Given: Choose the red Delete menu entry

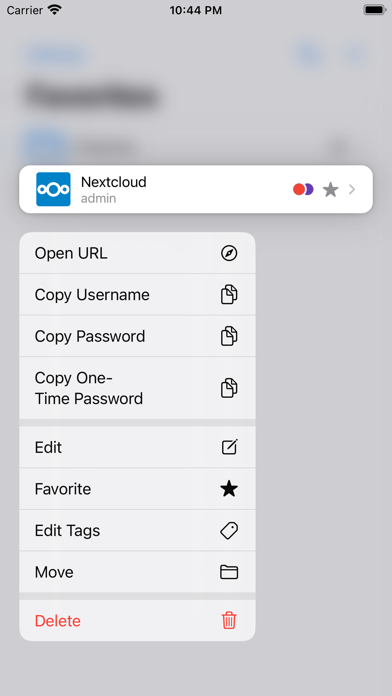Looking at the screenshot, I should (137, 620).
